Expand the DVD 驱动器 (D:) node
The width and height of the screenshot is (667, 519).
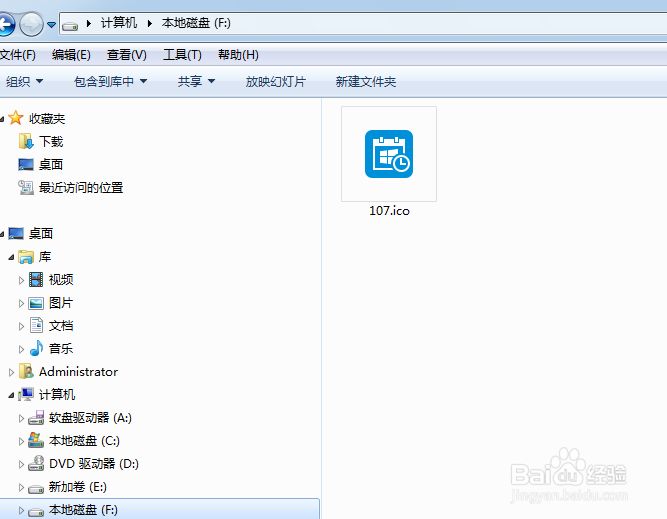click(x=21, y=464)
